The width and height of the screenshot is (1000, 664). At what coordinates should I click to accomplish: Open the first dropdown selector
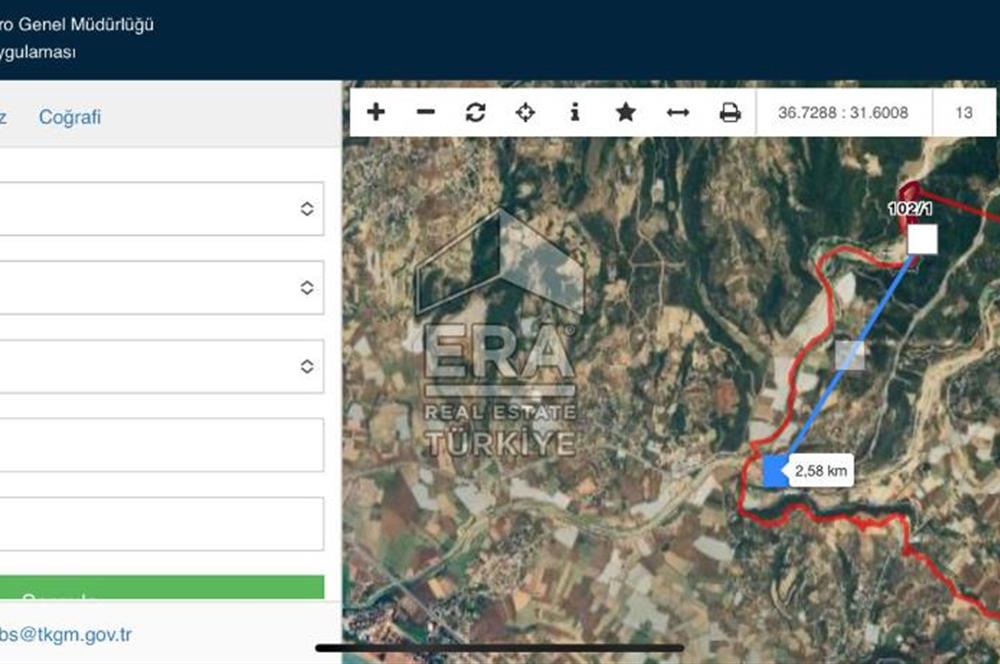pyautogui.click(x=161, y=209)
